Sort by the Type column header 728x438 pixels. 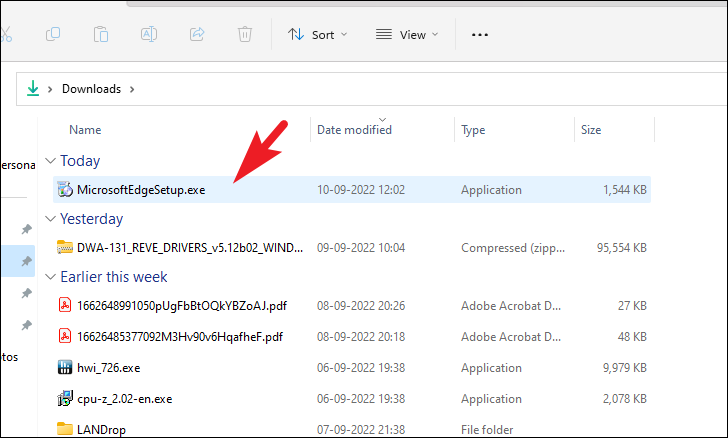click(x=473, y=130)
